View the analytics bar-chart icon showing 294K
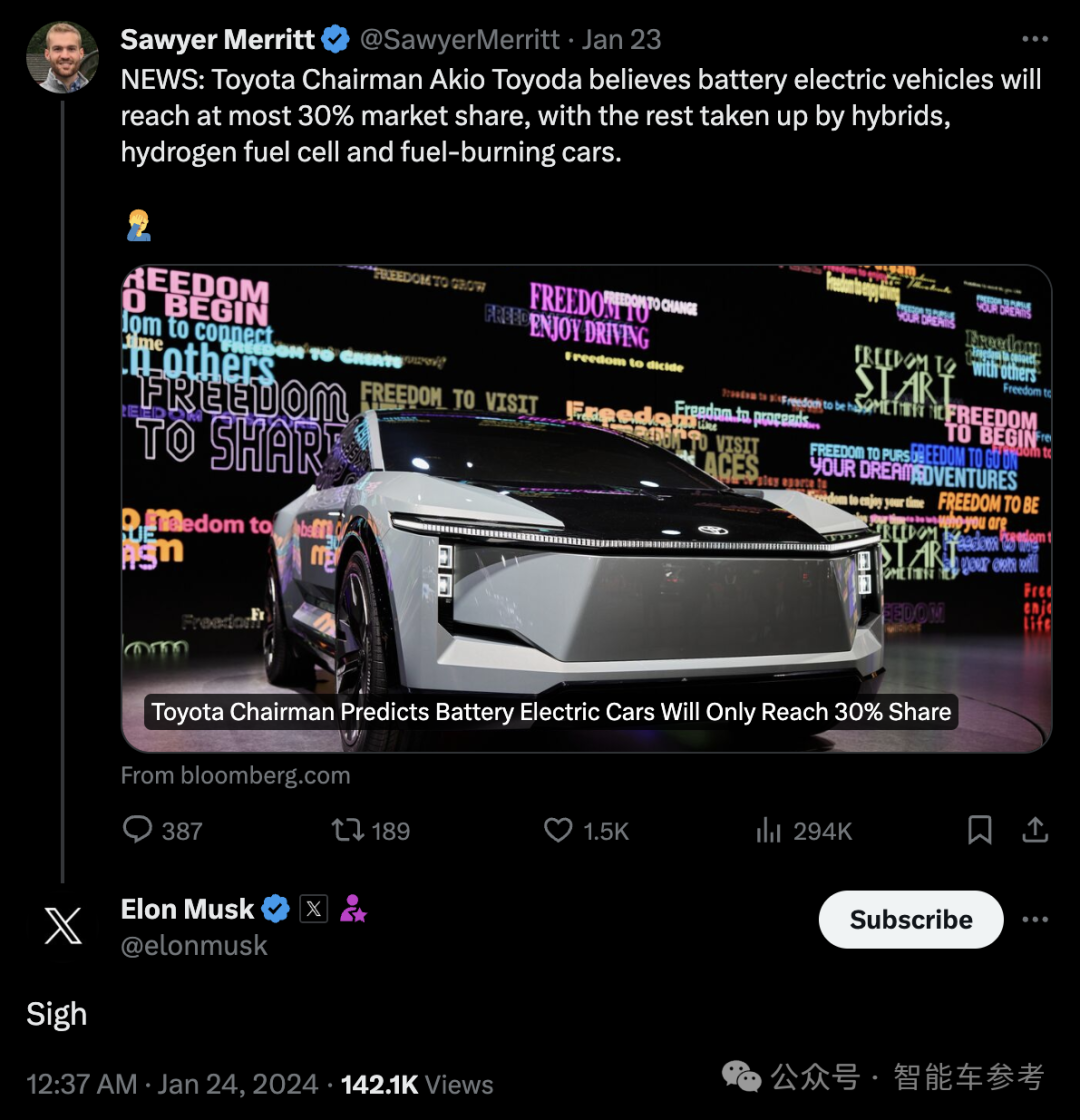This screenshot has width=1080, height=1120. [769, 830]
